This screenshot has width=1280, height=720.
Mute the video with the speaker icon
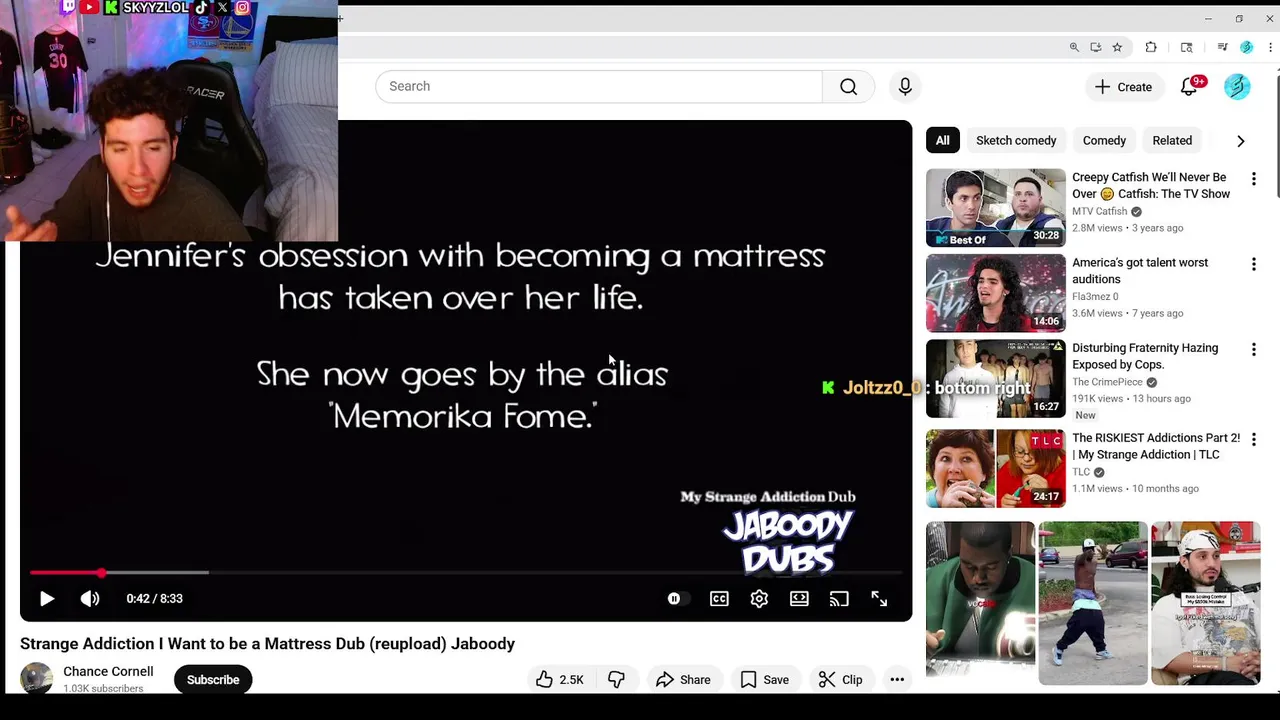pos(90,598)
